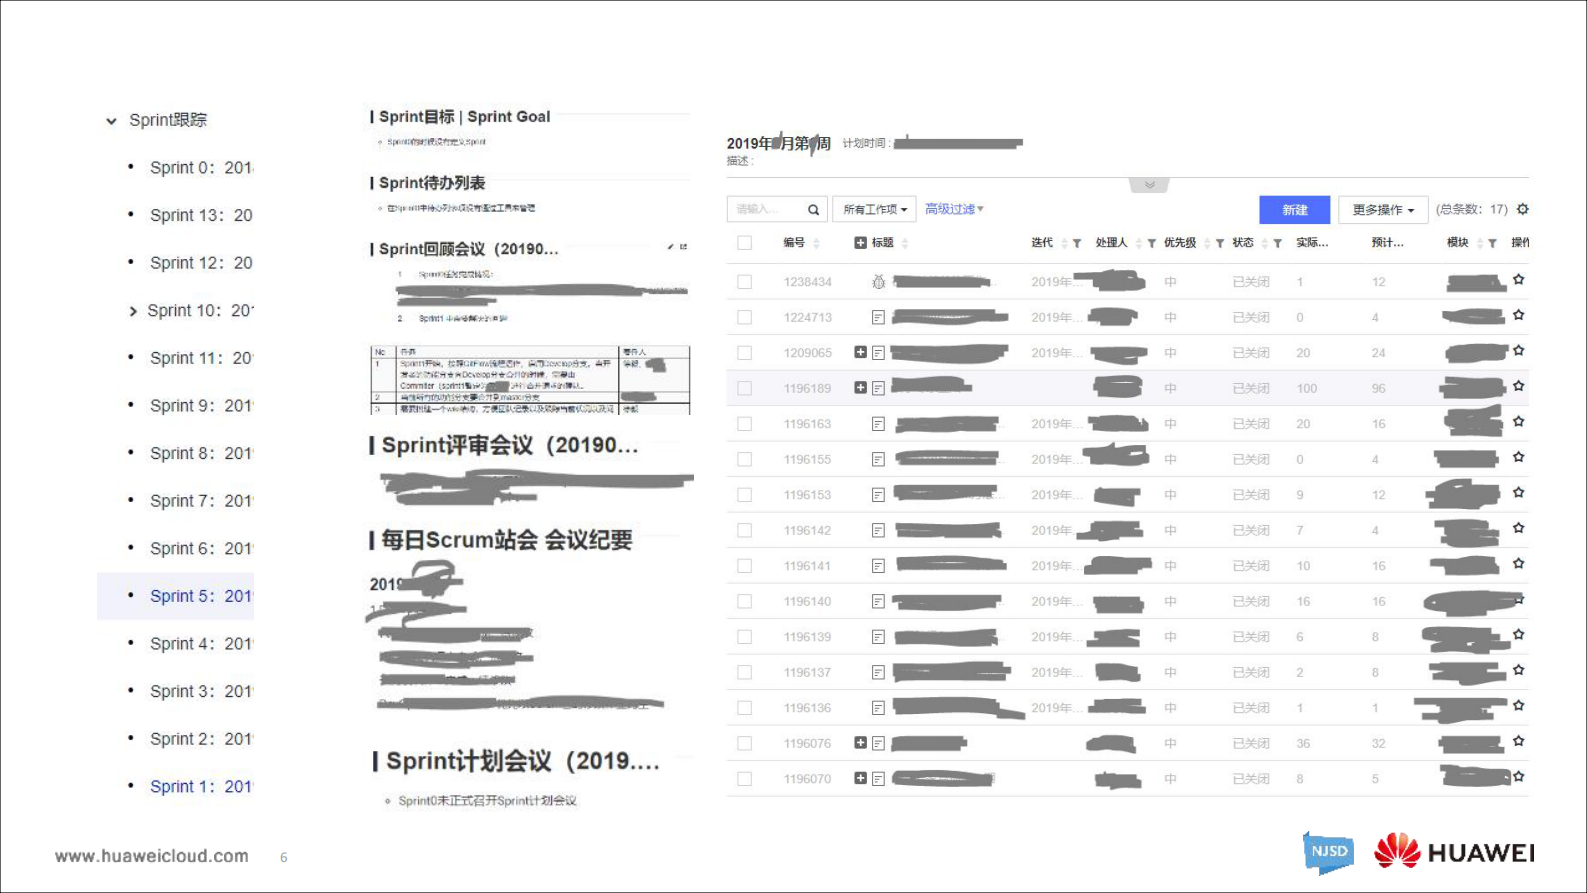Image resolution: width=1587 pixels, height=893 pixels.
Task: Tick the checkbox for 1196140
Action: pos(744,601)
